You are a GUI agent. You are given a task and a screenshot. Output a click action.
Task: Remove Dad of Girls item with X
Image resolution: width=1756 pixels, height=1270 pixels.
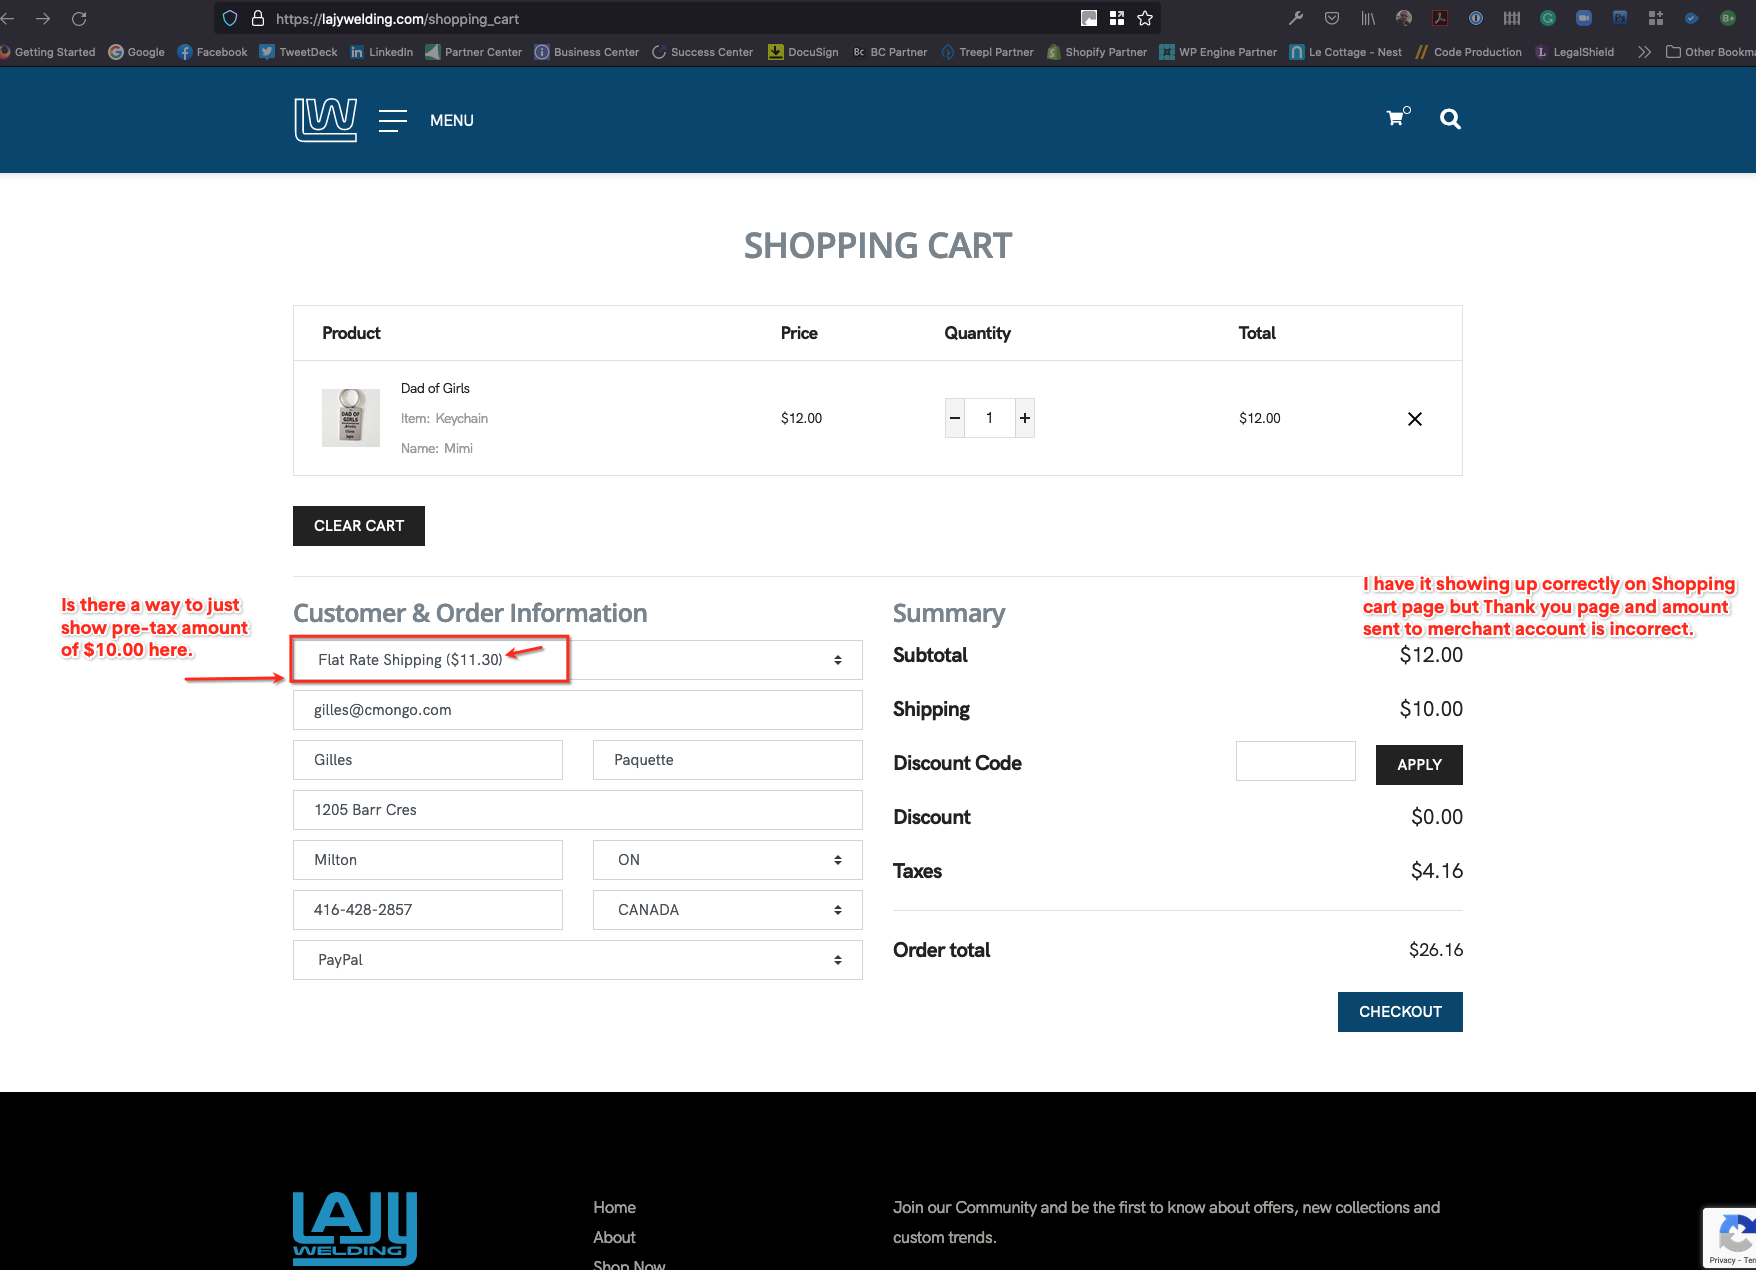(1414, 419)
